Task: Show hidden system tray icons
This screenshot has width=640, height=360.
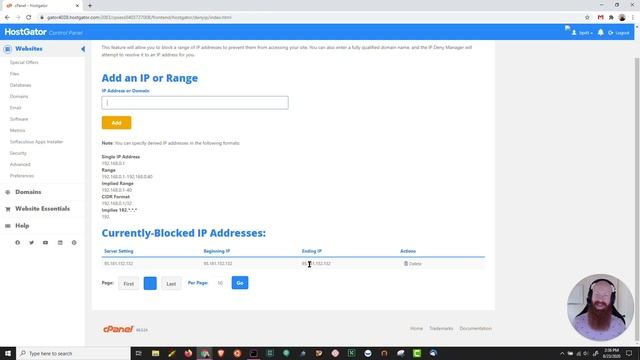Action: point(562,353)
